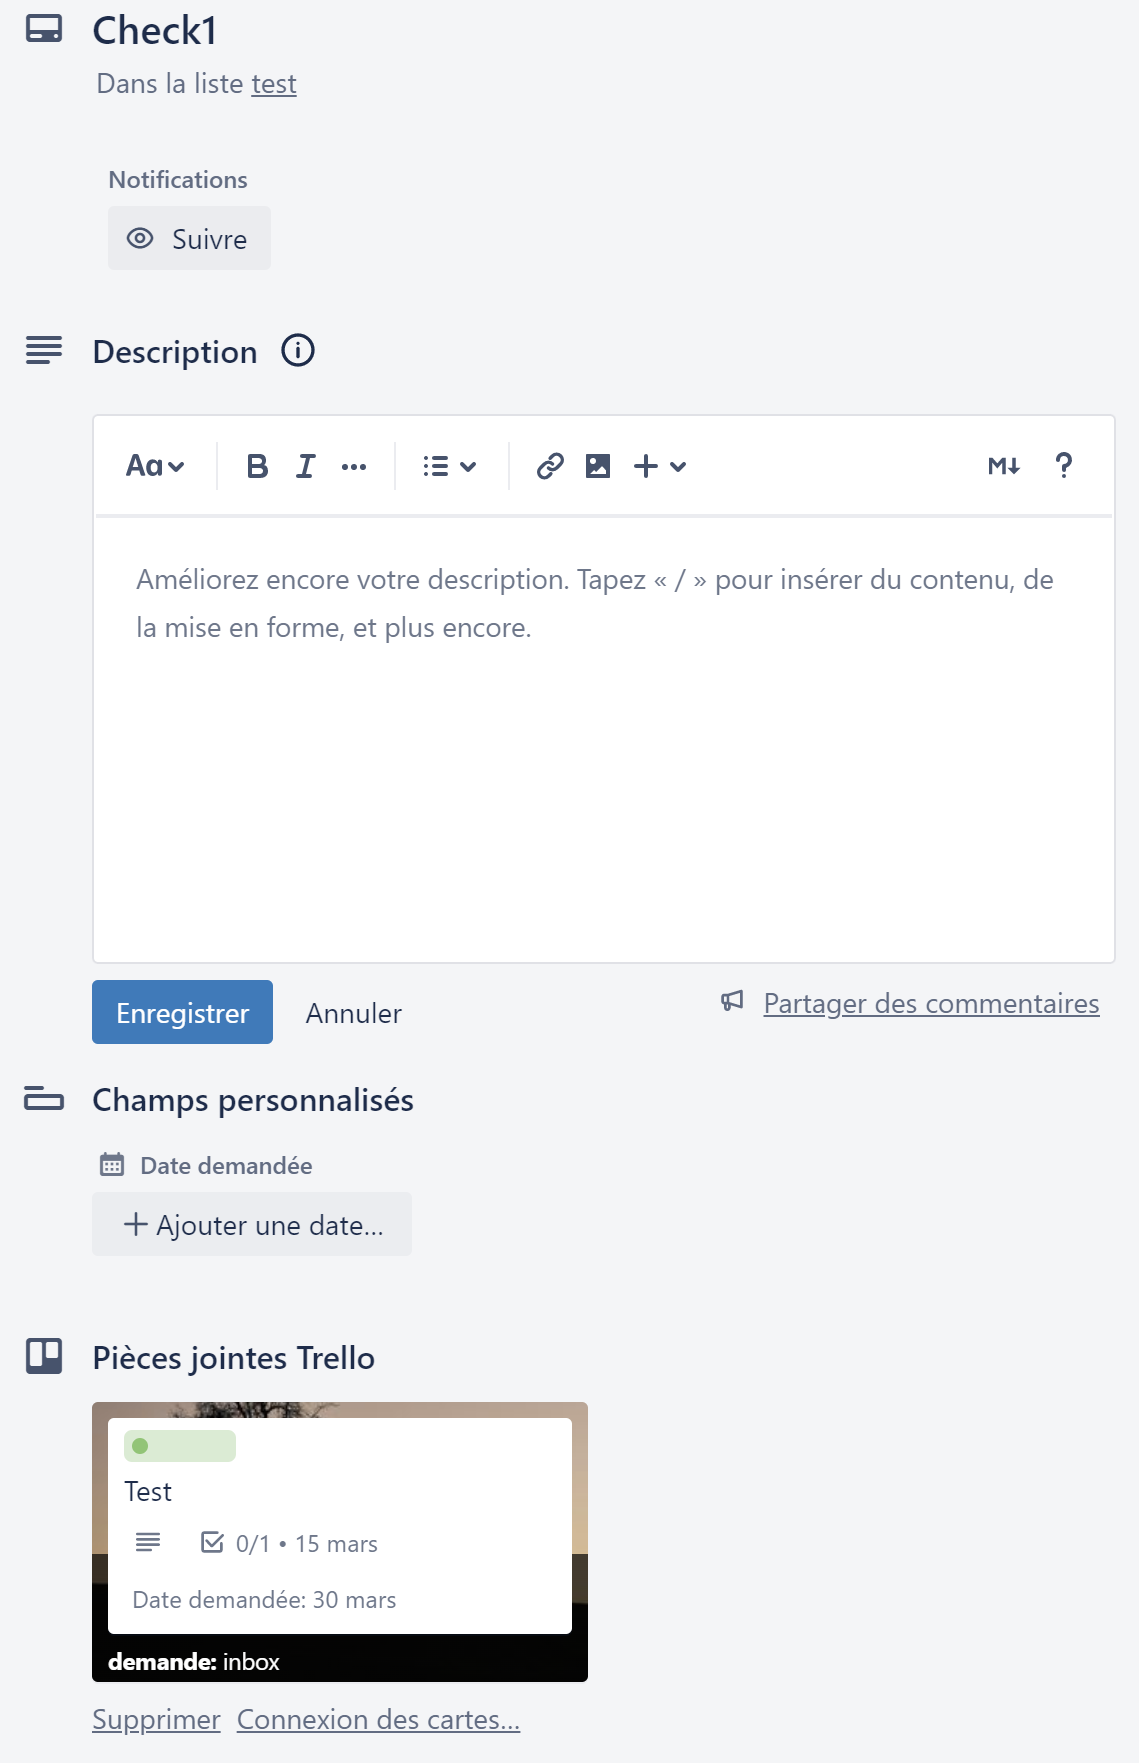This screenshot has height=1763, width=1139.
Task: Click the description icon on Test card
Action: tap(148, 1542)
